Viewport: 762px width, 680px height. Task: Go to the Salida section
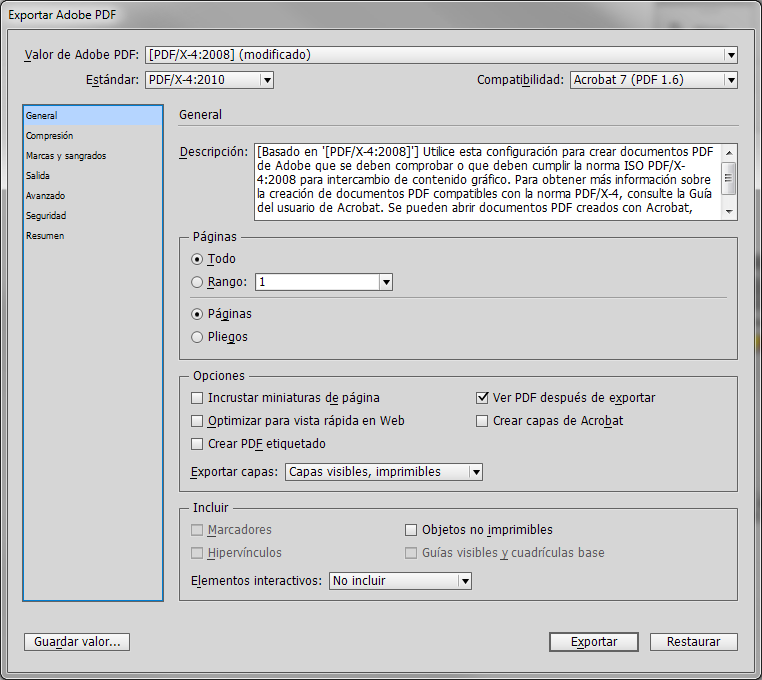click(38, 176)
